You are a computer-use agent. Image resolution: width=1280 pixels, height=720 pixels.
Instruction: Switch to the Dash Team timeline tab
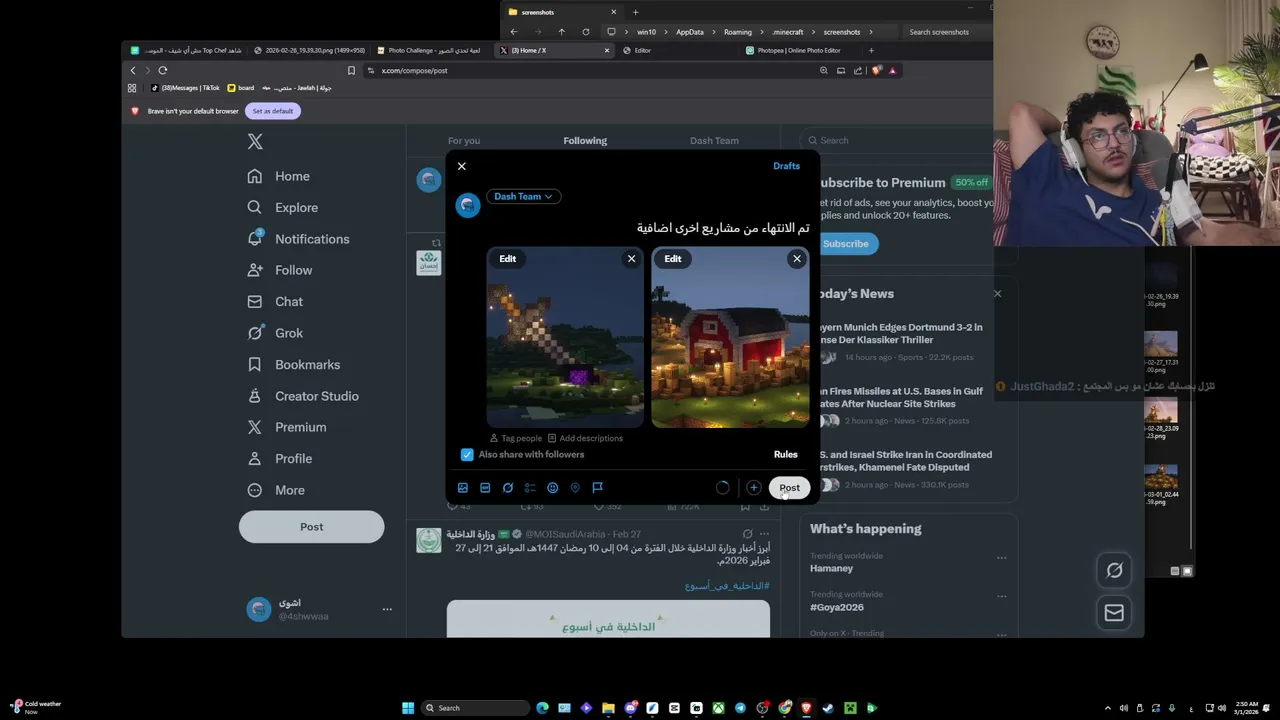point(714,141)
